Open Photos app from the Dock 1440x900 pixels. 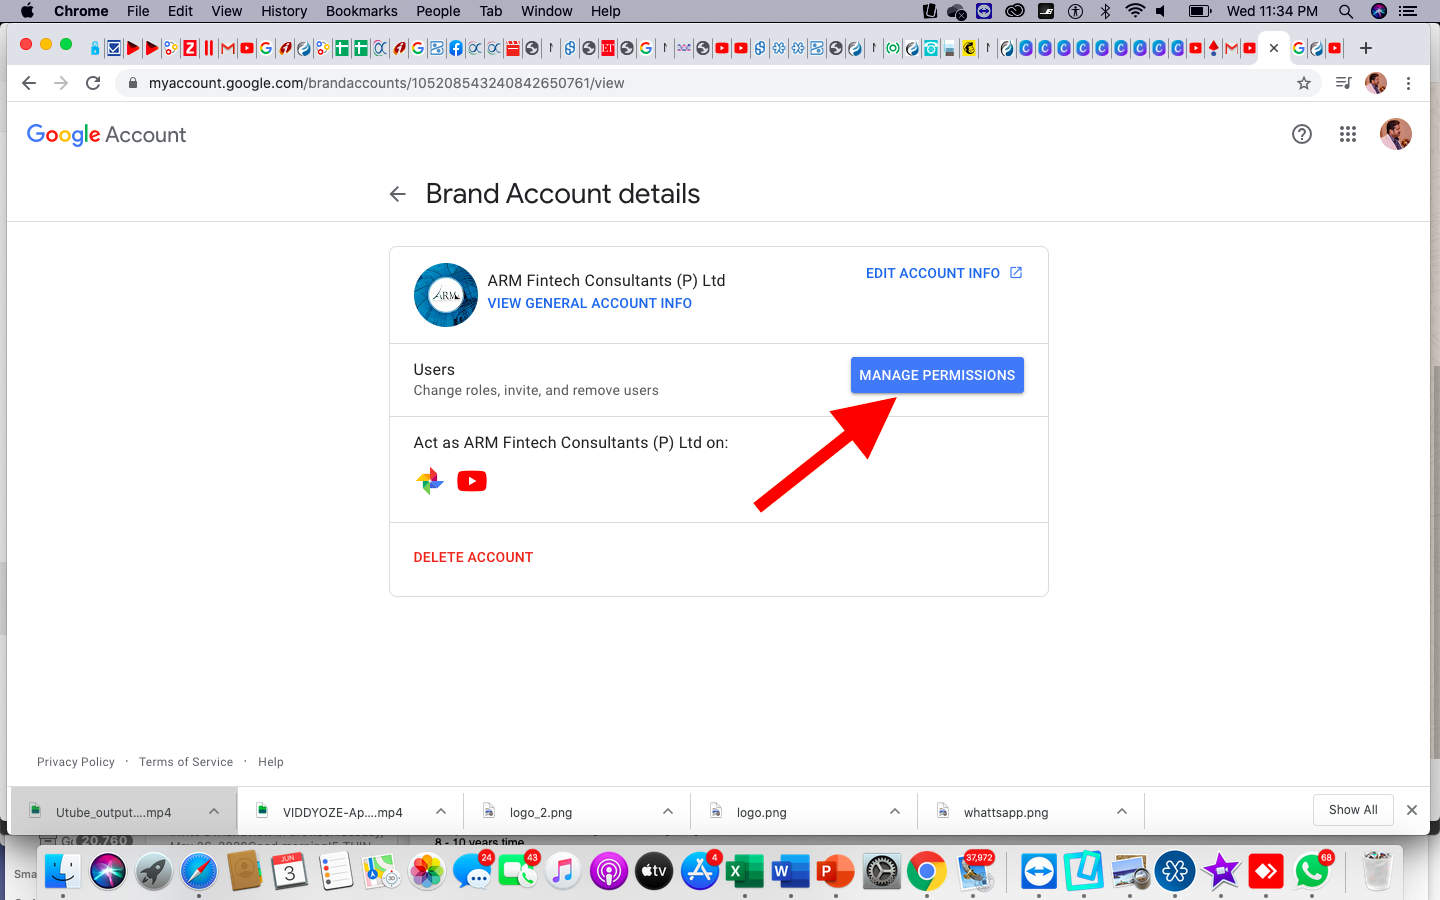[427, 872]
